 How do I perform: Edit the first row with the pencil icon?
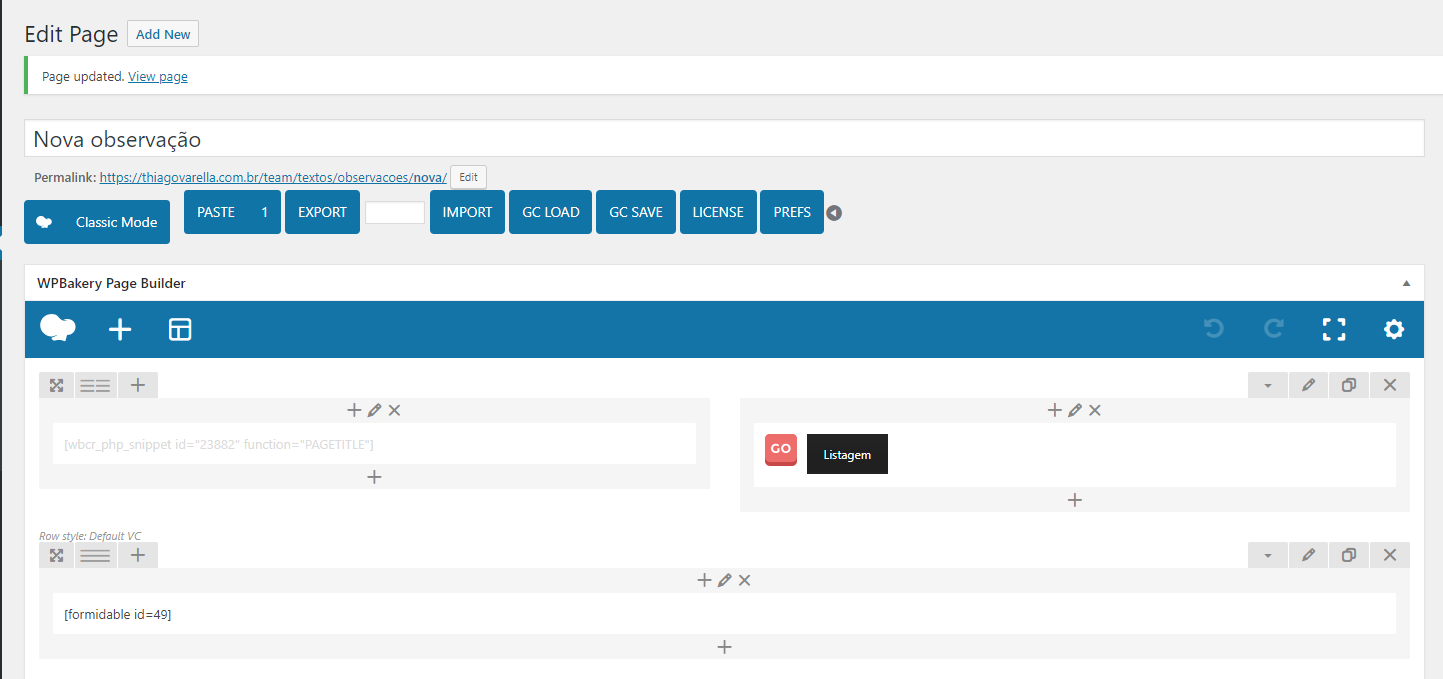click(1308, 385)
